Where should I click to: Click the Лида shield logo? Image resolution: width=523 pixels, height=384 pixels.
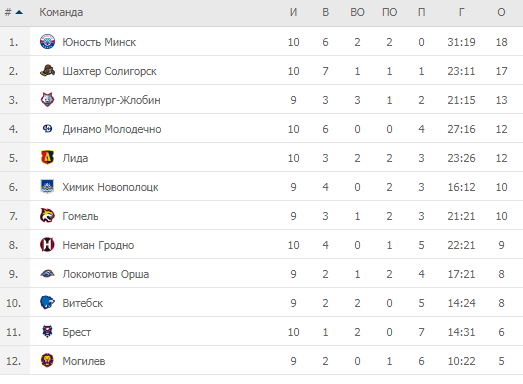point(47,157)
